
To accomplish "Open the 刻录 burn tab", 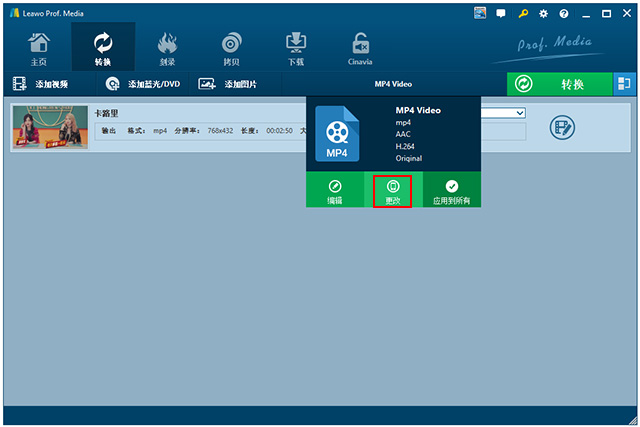I will (167, 49).
